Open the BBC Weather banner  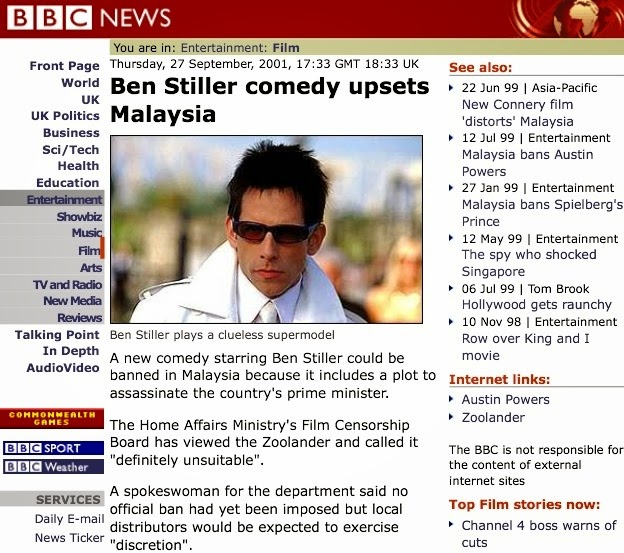(53, 467)
